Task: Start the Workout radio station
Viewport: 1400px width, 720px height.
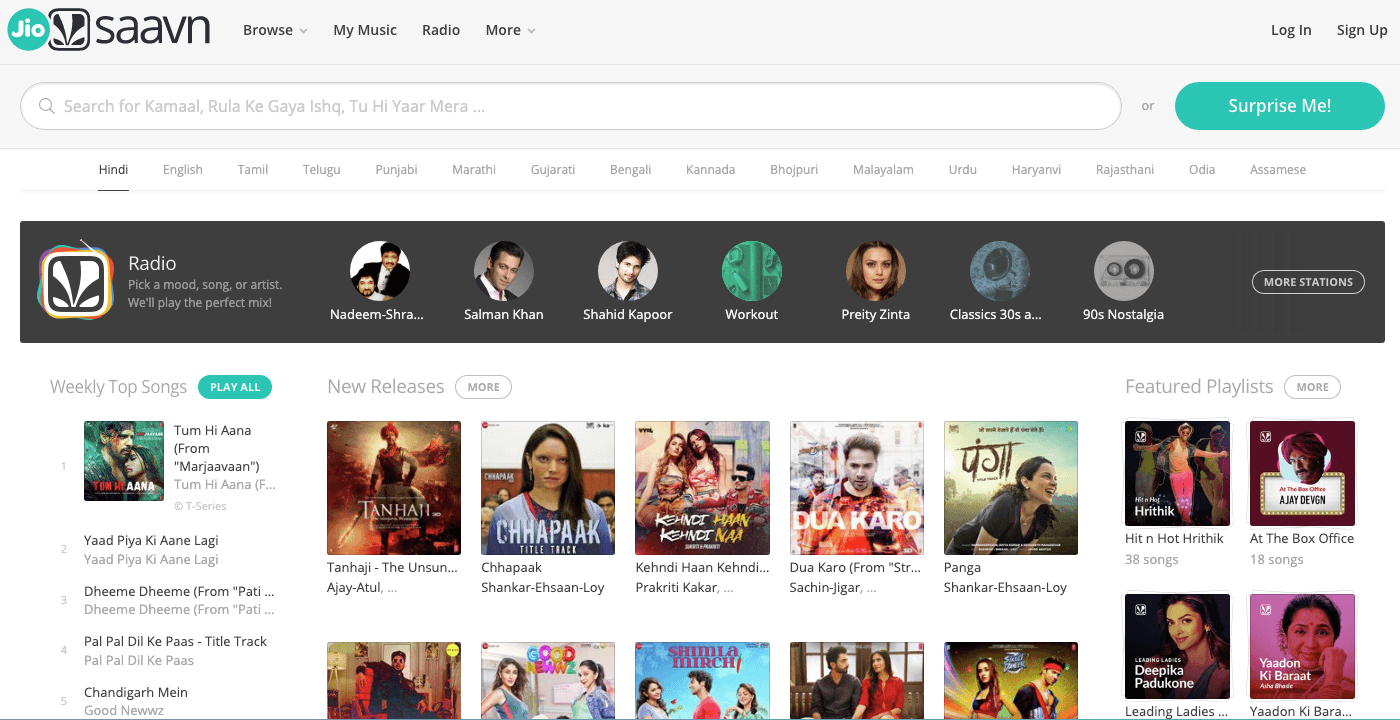Action: click(751, 271)
